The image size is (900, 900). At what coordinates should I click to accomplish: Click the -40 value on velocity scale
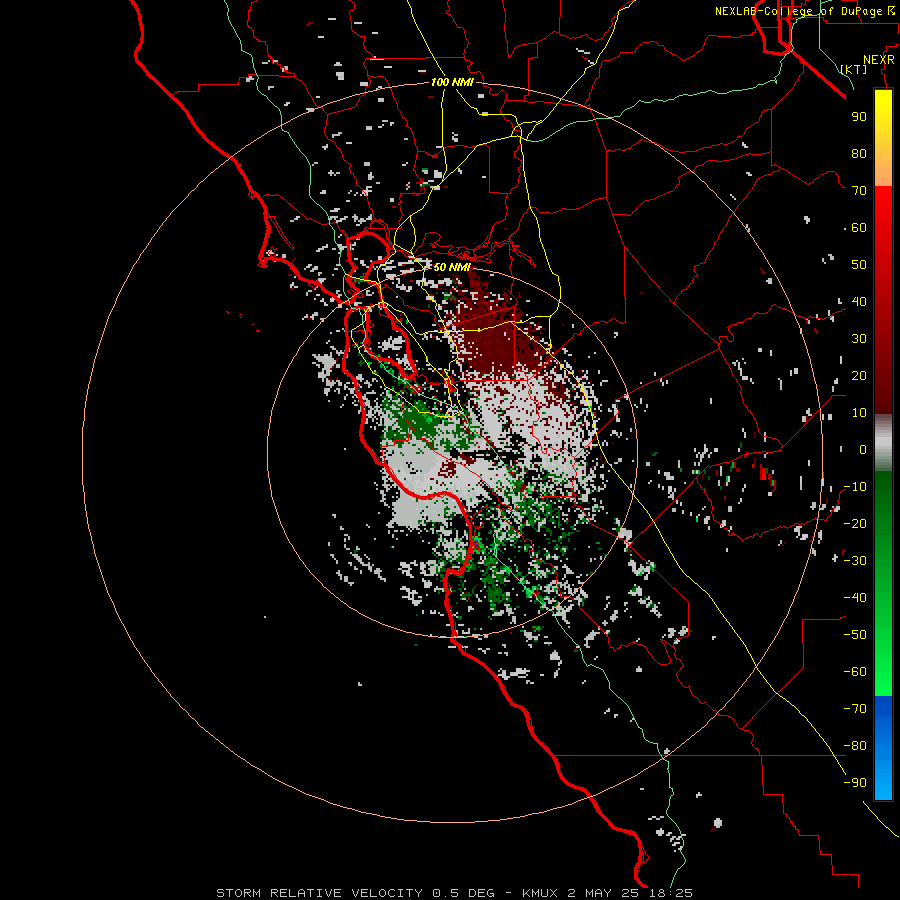855,598
